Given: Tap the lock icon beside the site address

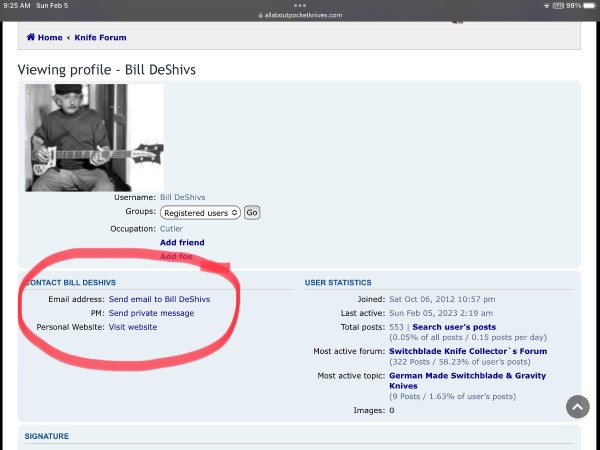Looking at the screenshot, I should click(x=261, y=15).
